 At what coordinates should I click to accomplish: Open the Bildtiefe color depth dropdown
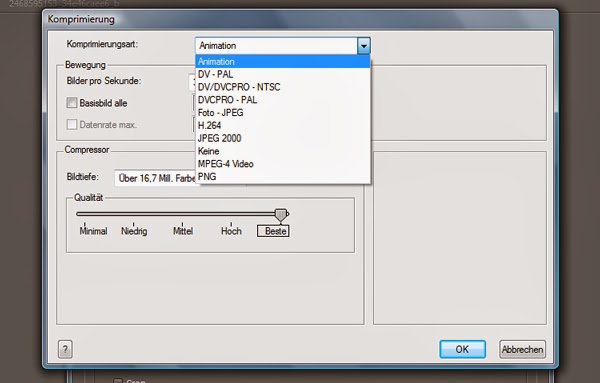tap(155, 178)
